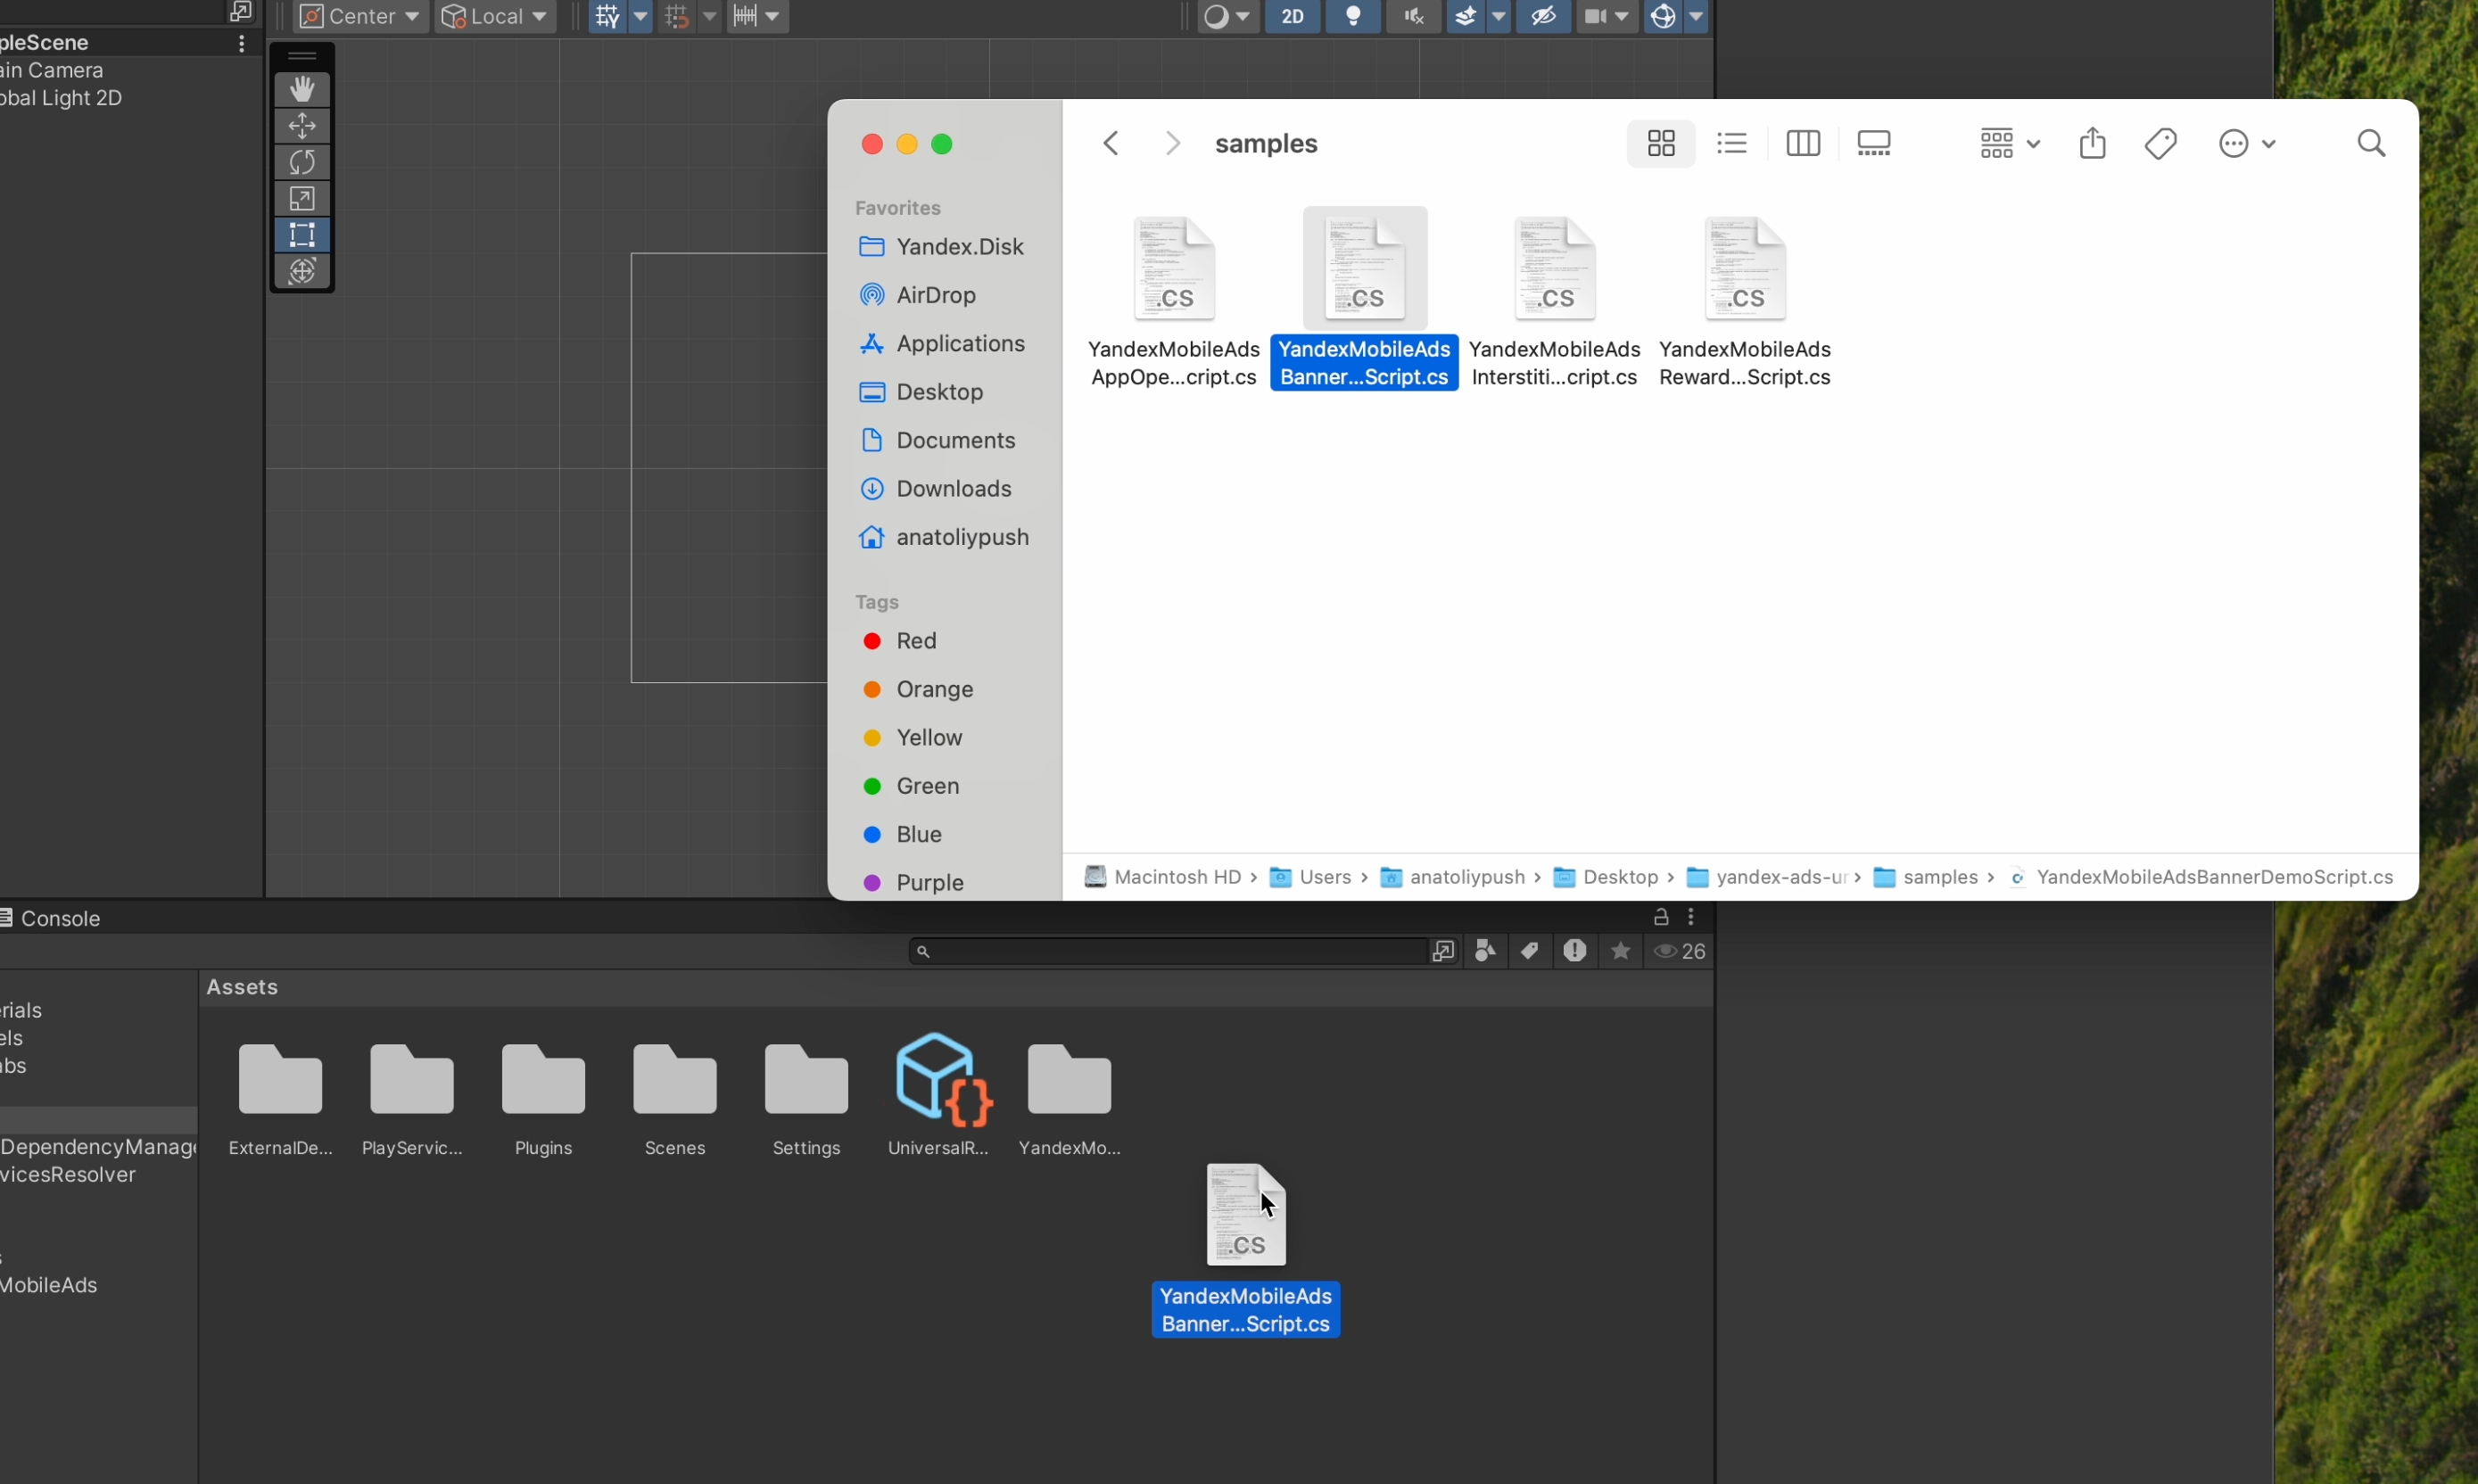The image size is (2478, 1484).
Task: Click the Finder Share button
Action: click(x=2093, y=144)
